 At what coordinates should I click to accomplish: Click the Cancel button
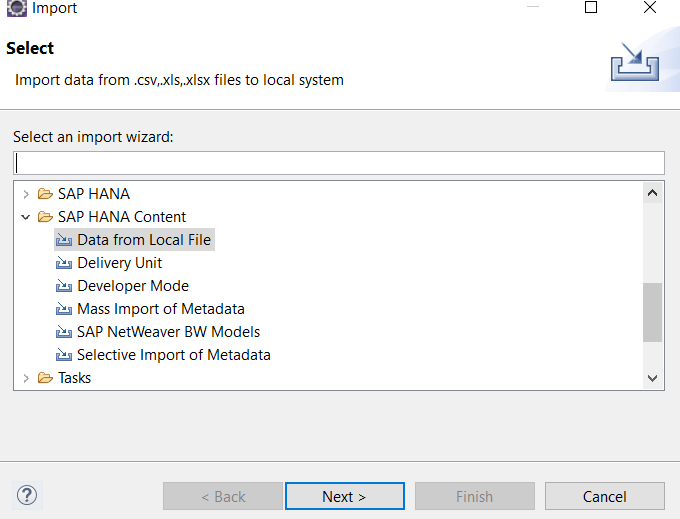click(x=605, y=496)
